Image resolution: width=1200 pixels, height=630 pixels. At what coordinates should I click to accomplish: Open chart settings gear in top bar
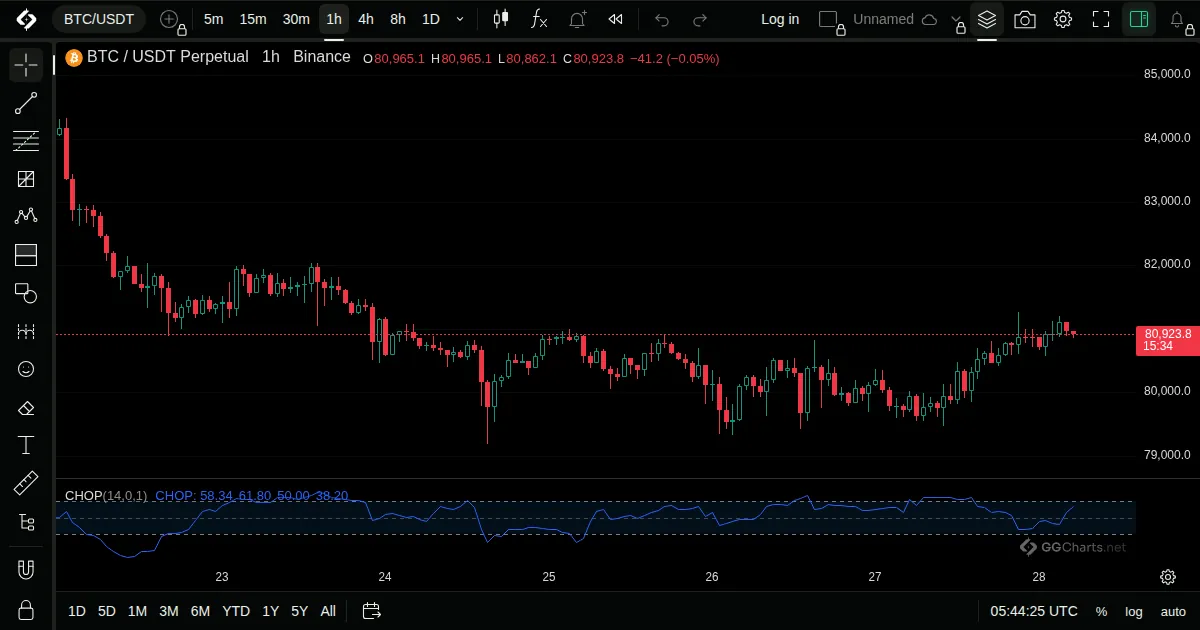point(1063,19)
